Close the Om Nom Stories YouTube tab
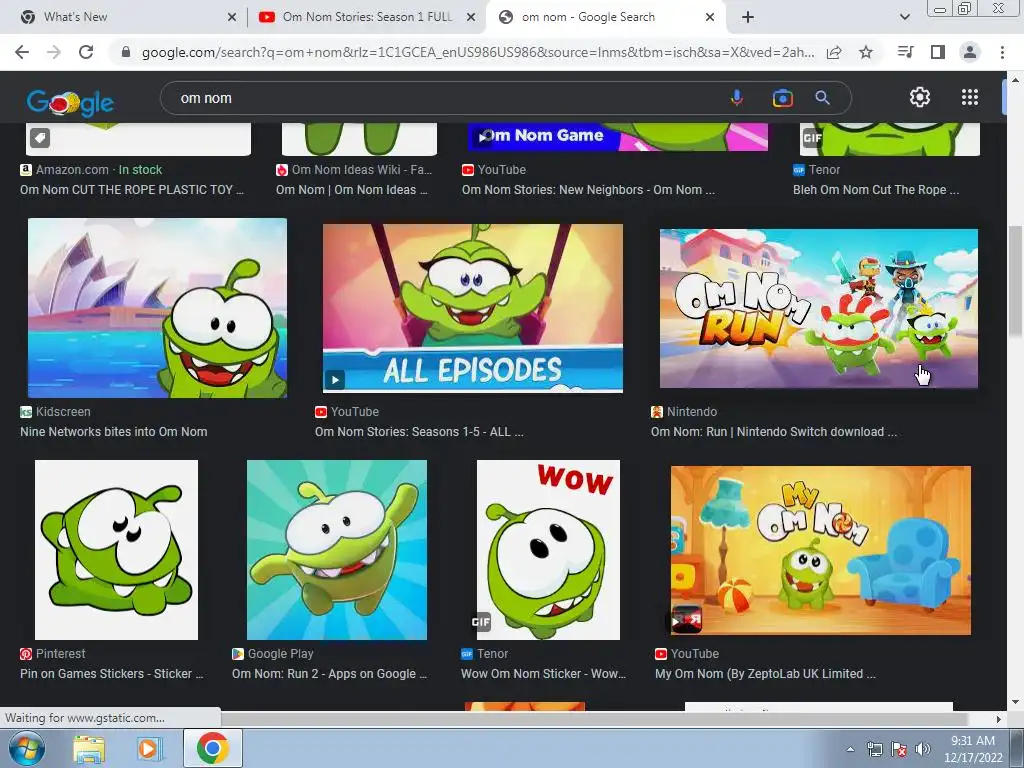1024x768 pixels. pyautogui.click(x=470, y=17)
